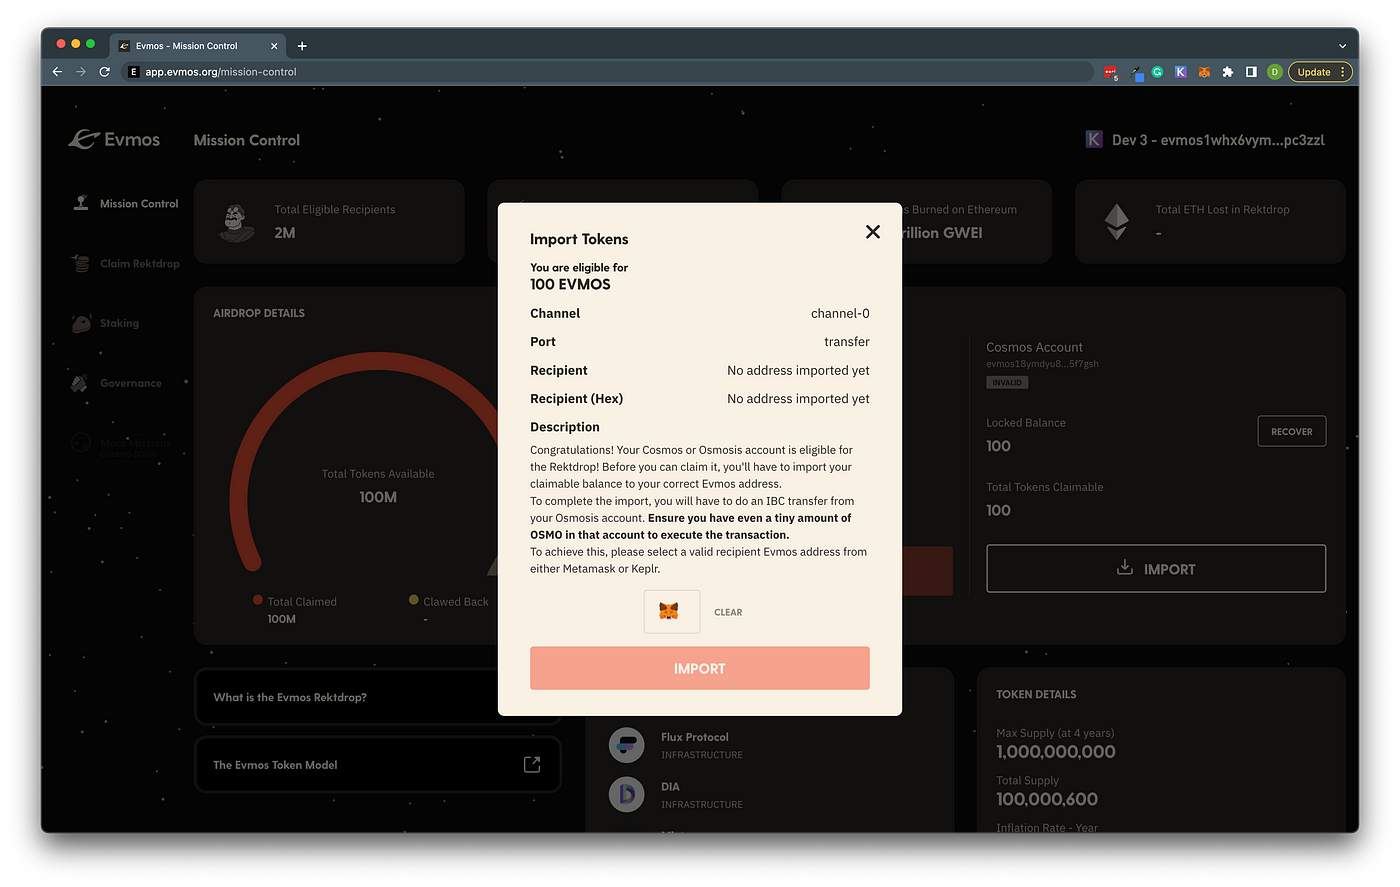Click the Total Claimed red legend dot

(x=258, y=600)
